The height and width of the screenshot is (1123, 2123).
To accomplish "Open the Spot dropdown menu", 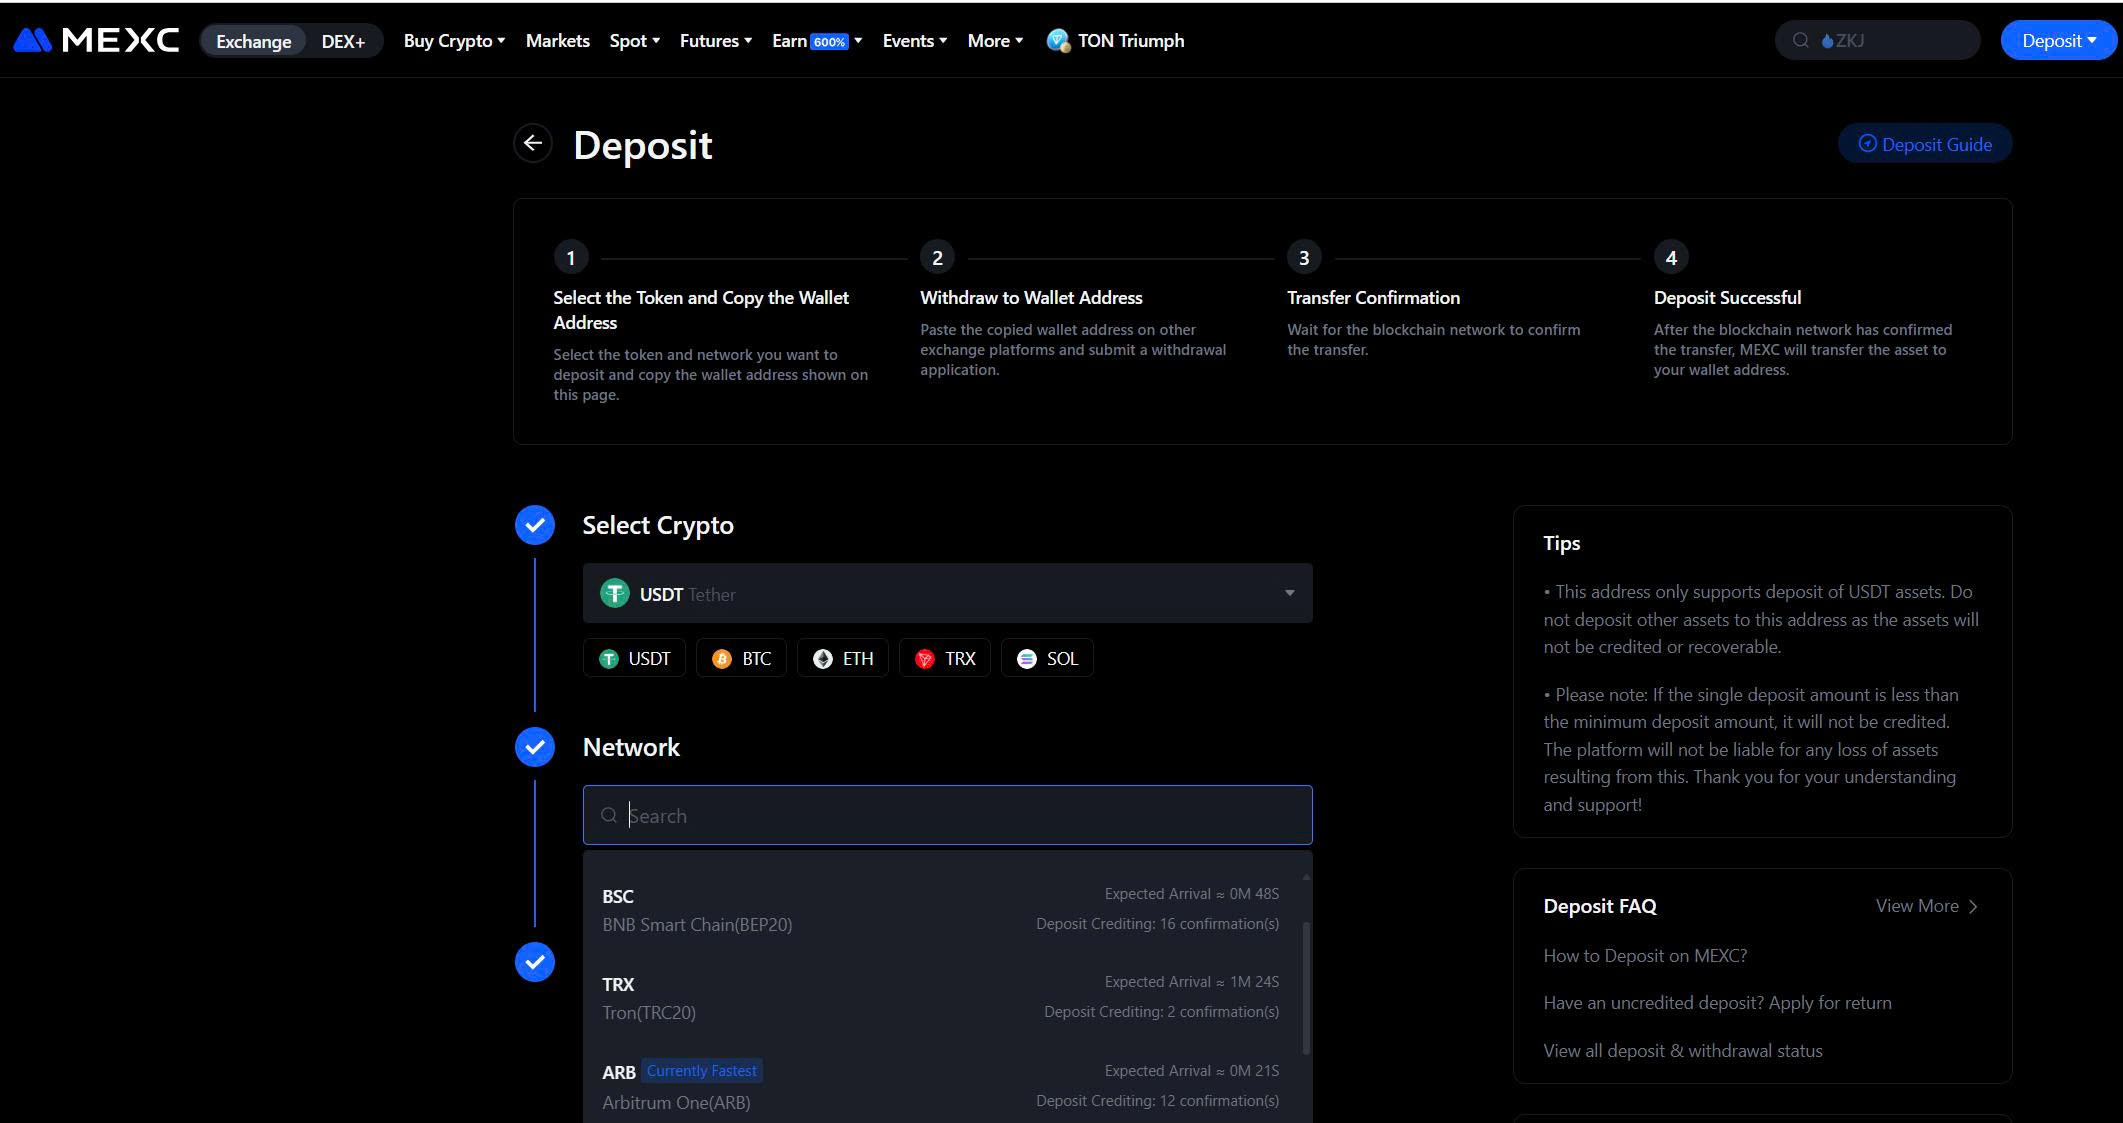I will point(635,41).
